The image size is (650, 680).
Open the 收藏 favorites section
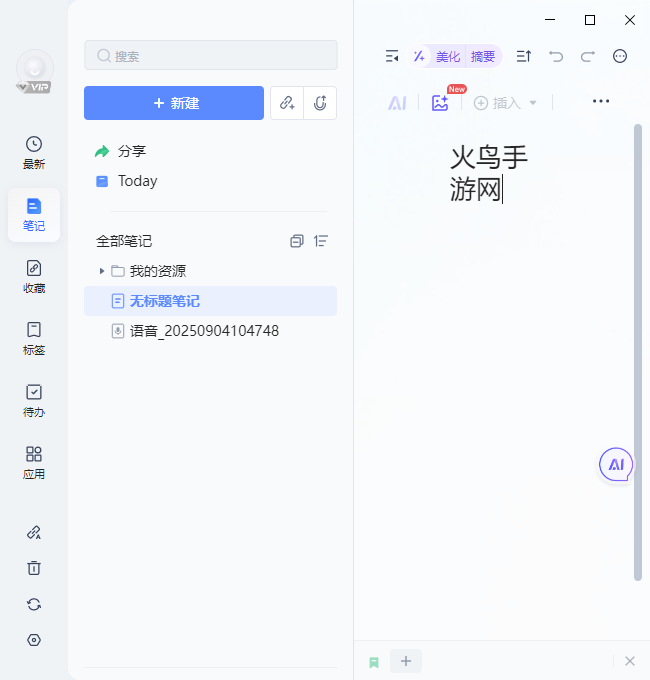pos(34,277)
